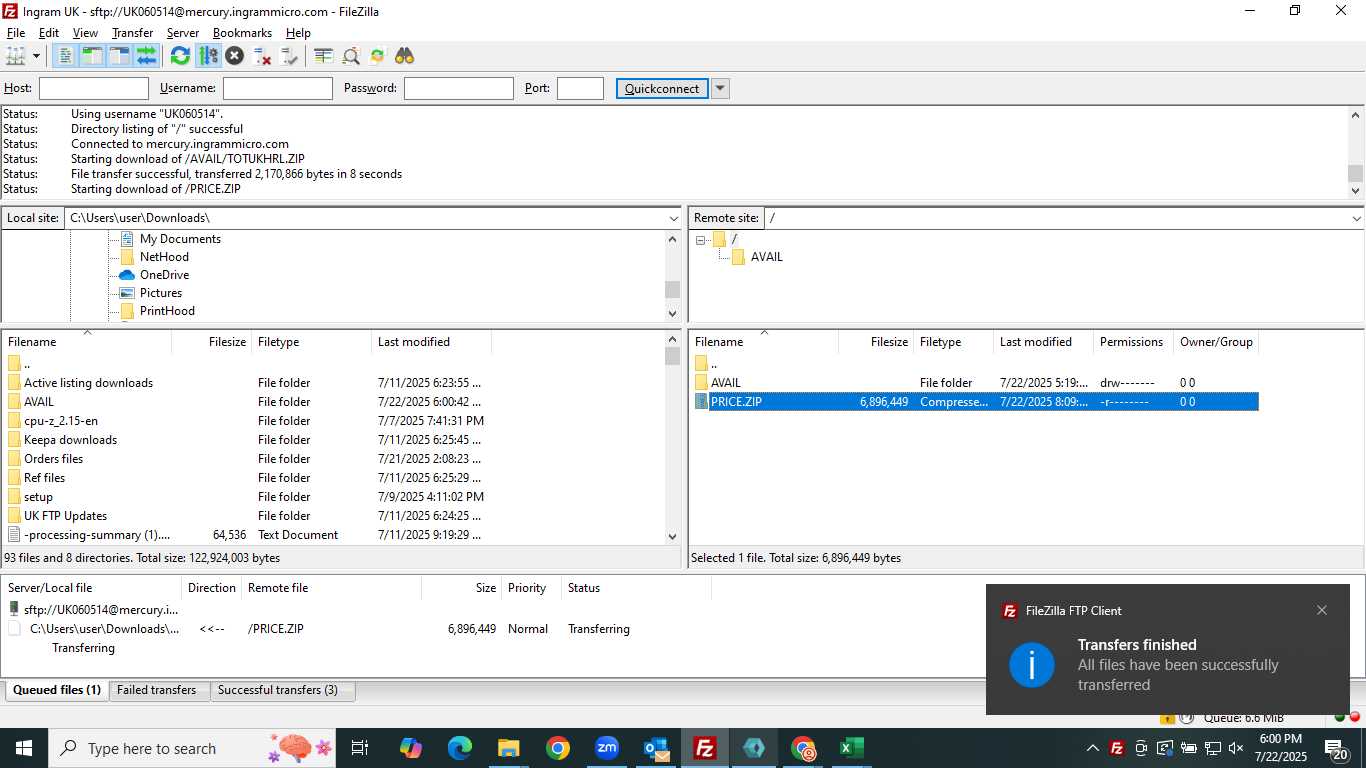Toggle transfer queue display
Image resolution: width=1366 pixels, height=768 pixels.
[x=147, y=56]
